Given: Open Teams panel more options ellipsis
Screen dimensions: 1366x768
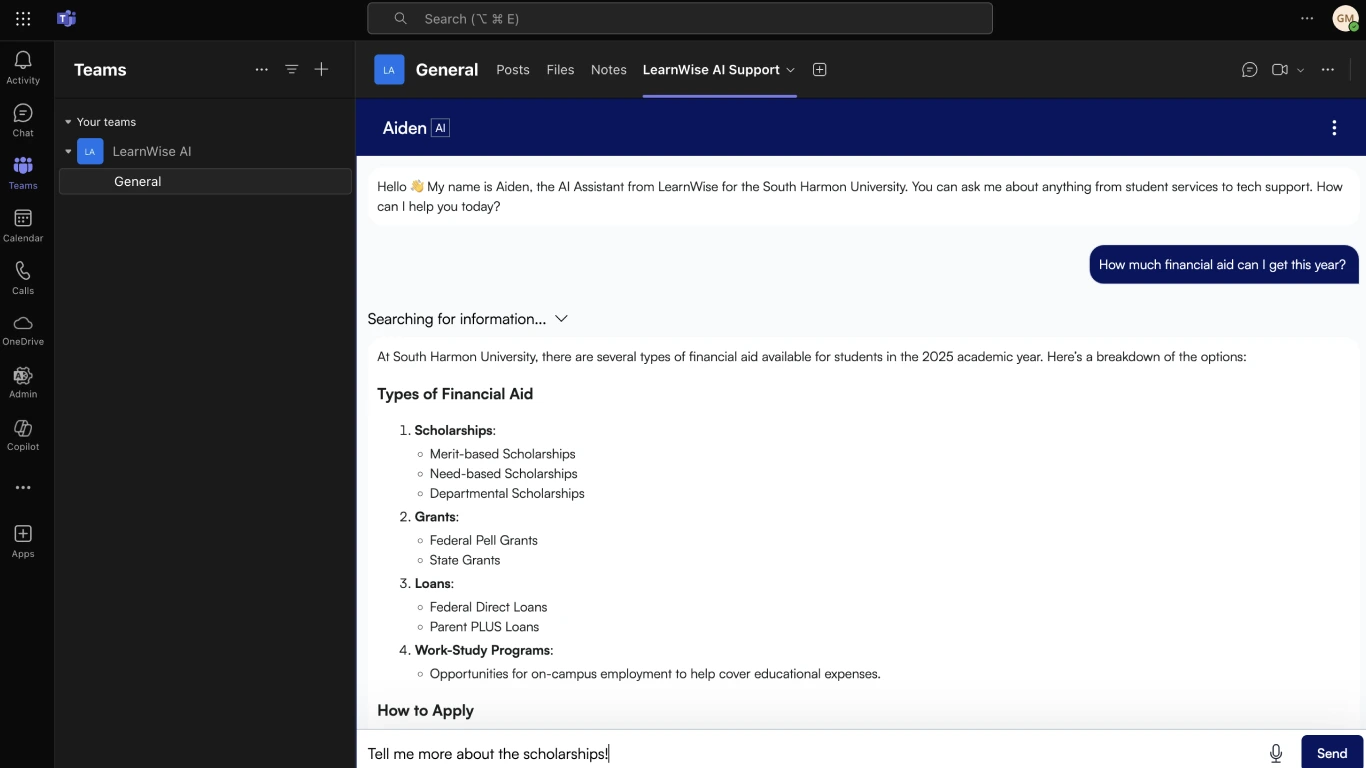Looking at the screenshot, I should coord(262,70).
